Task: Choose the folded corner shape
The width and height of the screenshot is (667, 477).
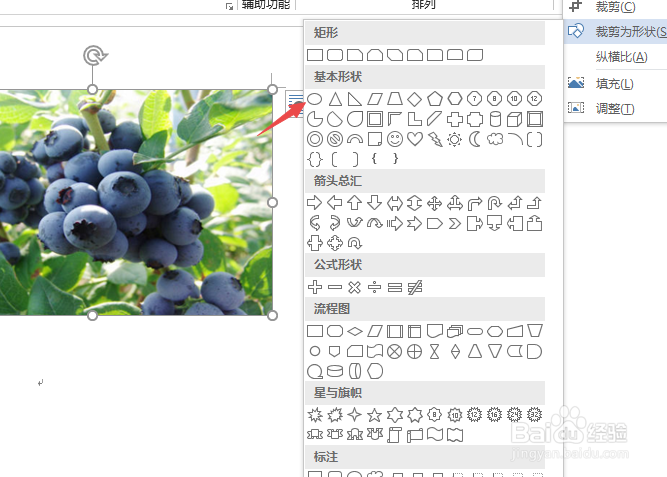Action: (375, 139)
